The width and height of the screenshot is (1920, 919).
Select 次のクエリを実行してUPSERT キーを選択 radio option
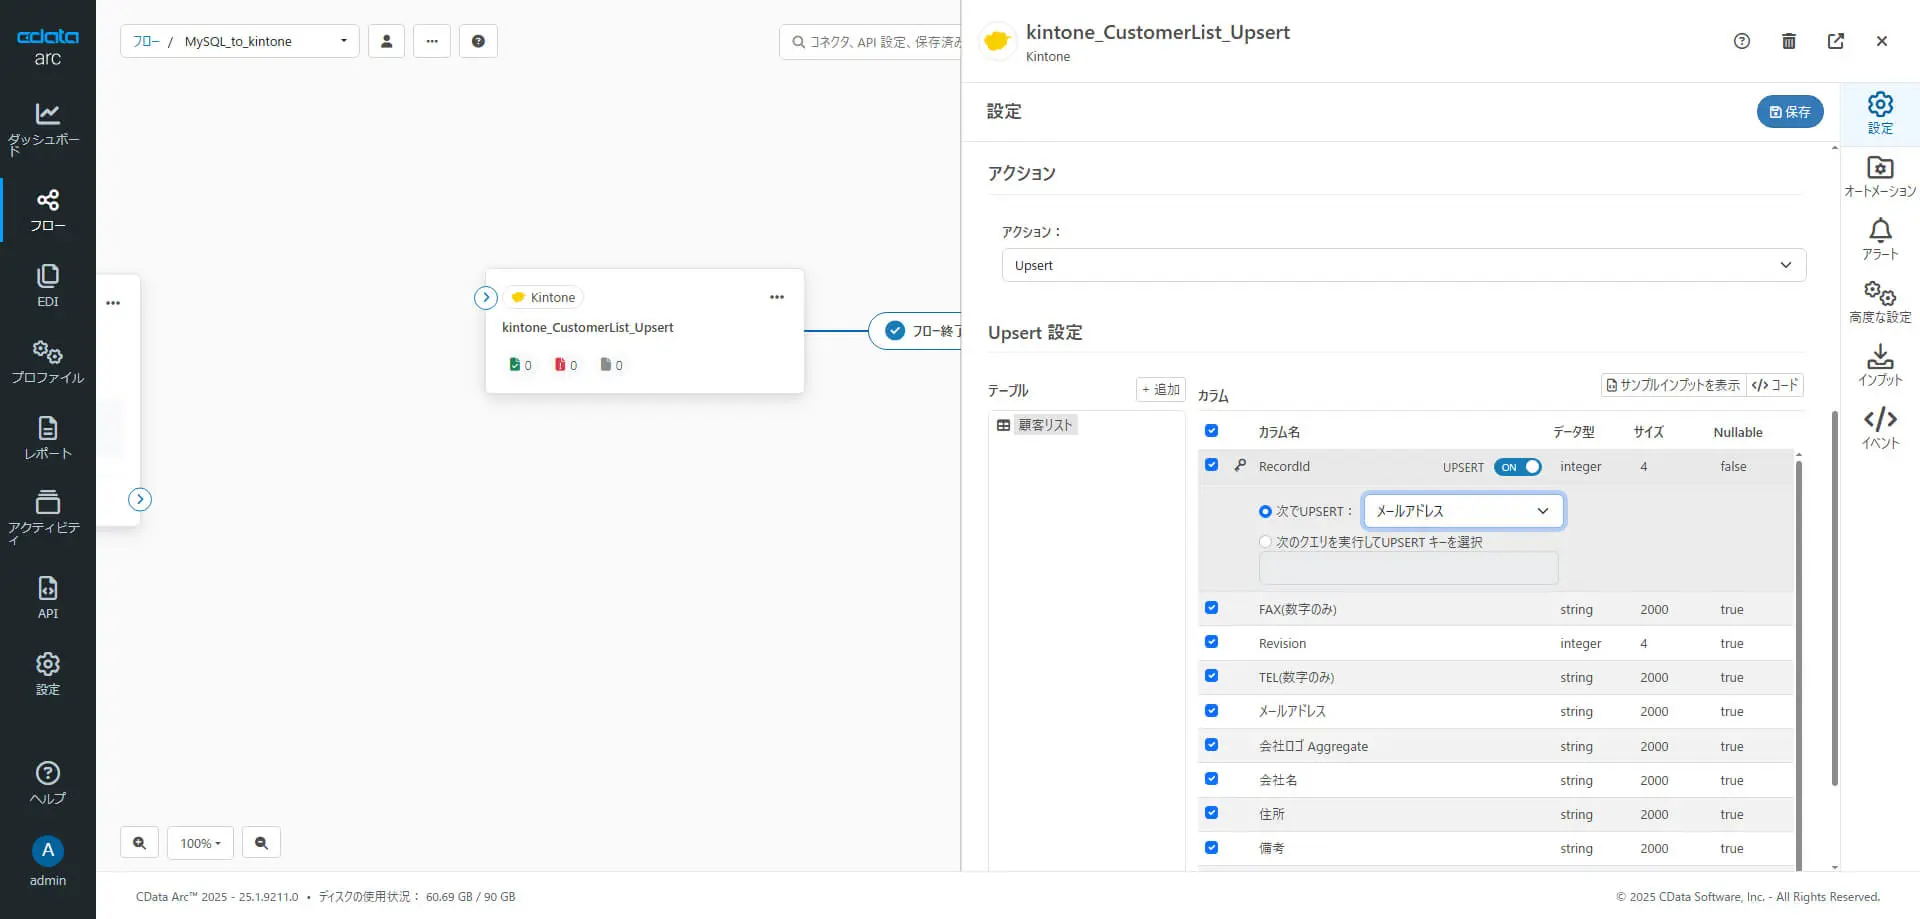point(1266,542)
